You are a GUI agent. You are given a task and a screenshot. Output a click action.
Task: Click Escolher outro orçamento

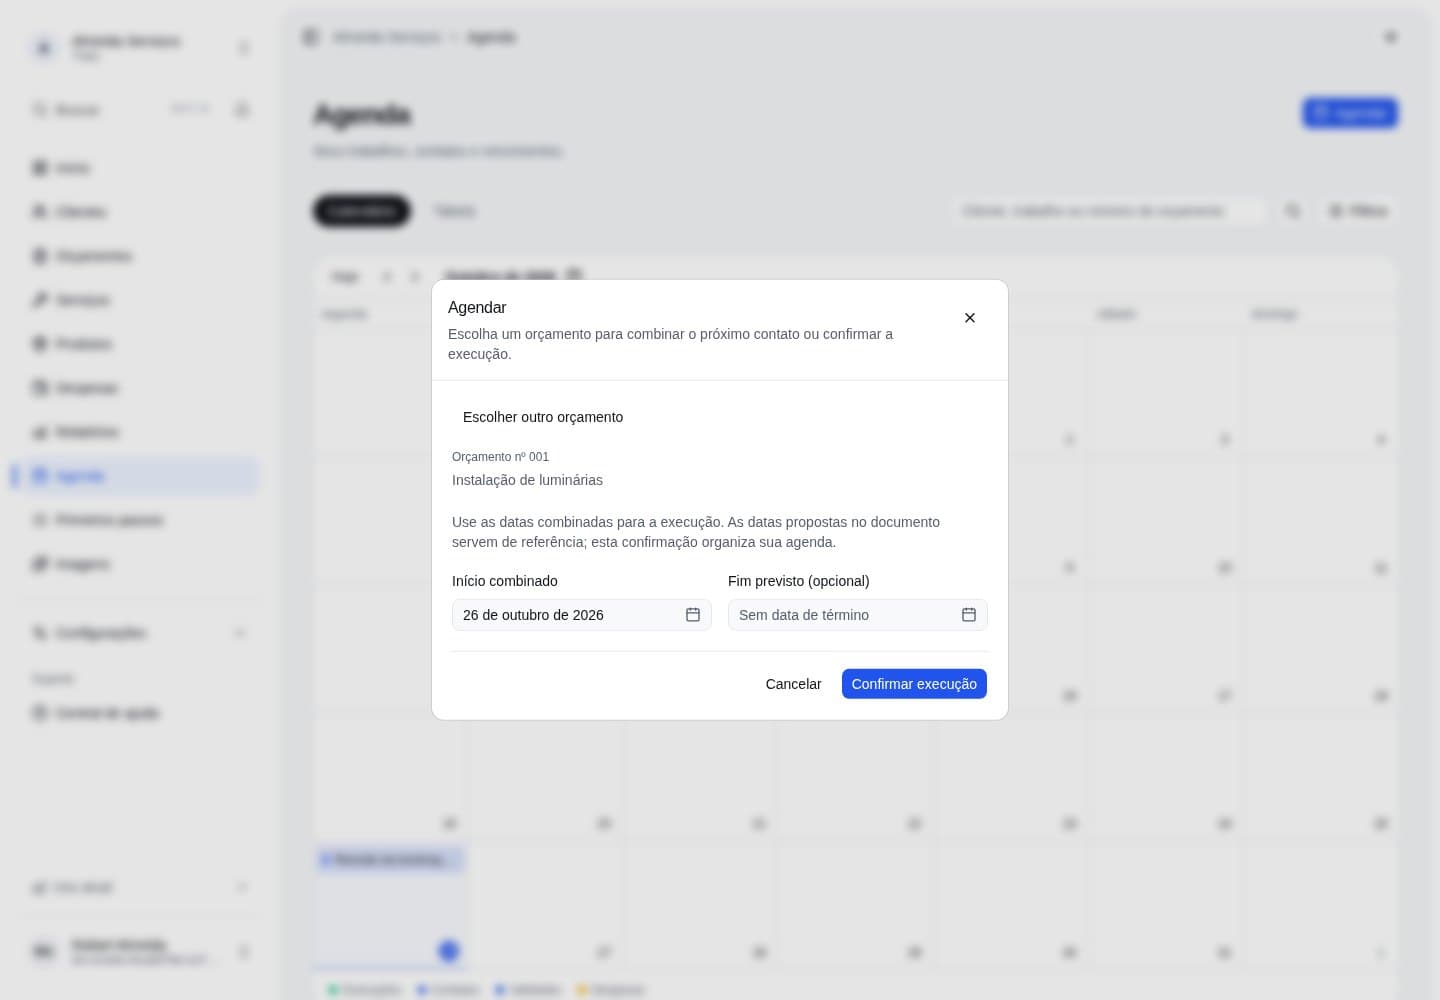(x=543, y=417)
